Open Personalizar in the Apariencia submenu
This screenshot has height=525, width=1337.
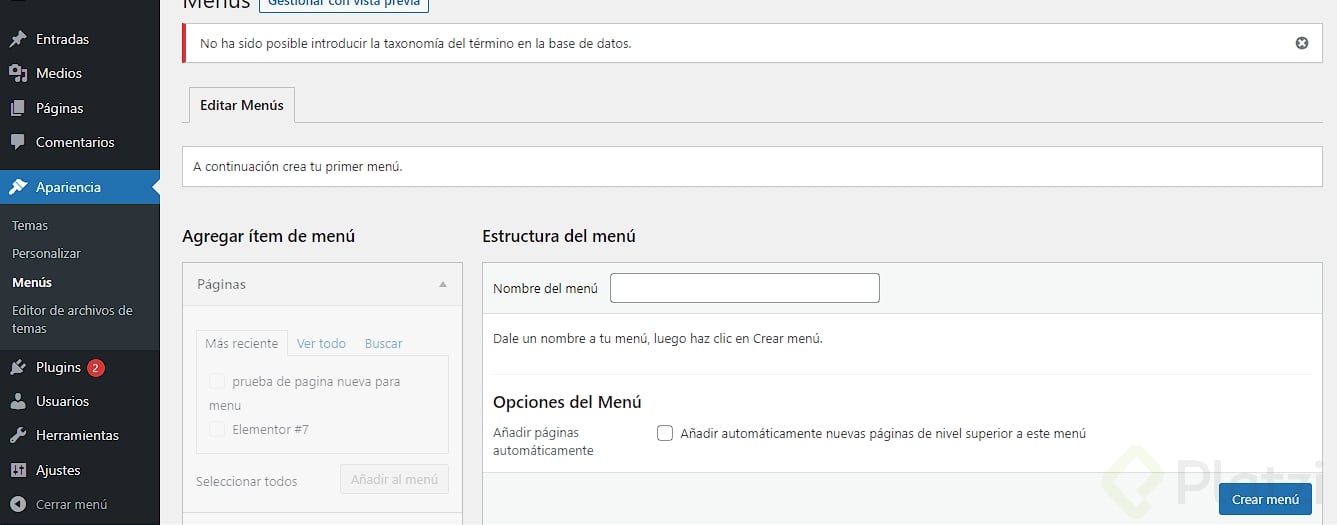pos(46,254)
